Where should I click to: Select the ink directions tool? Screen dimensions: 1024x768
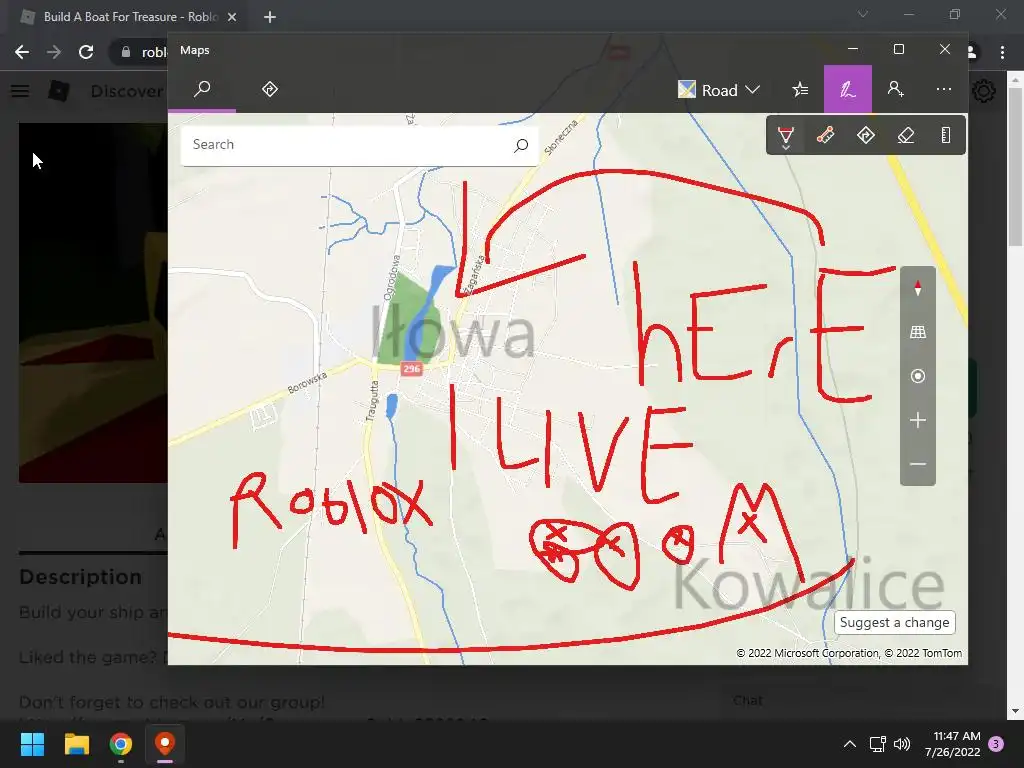[865, 135]
